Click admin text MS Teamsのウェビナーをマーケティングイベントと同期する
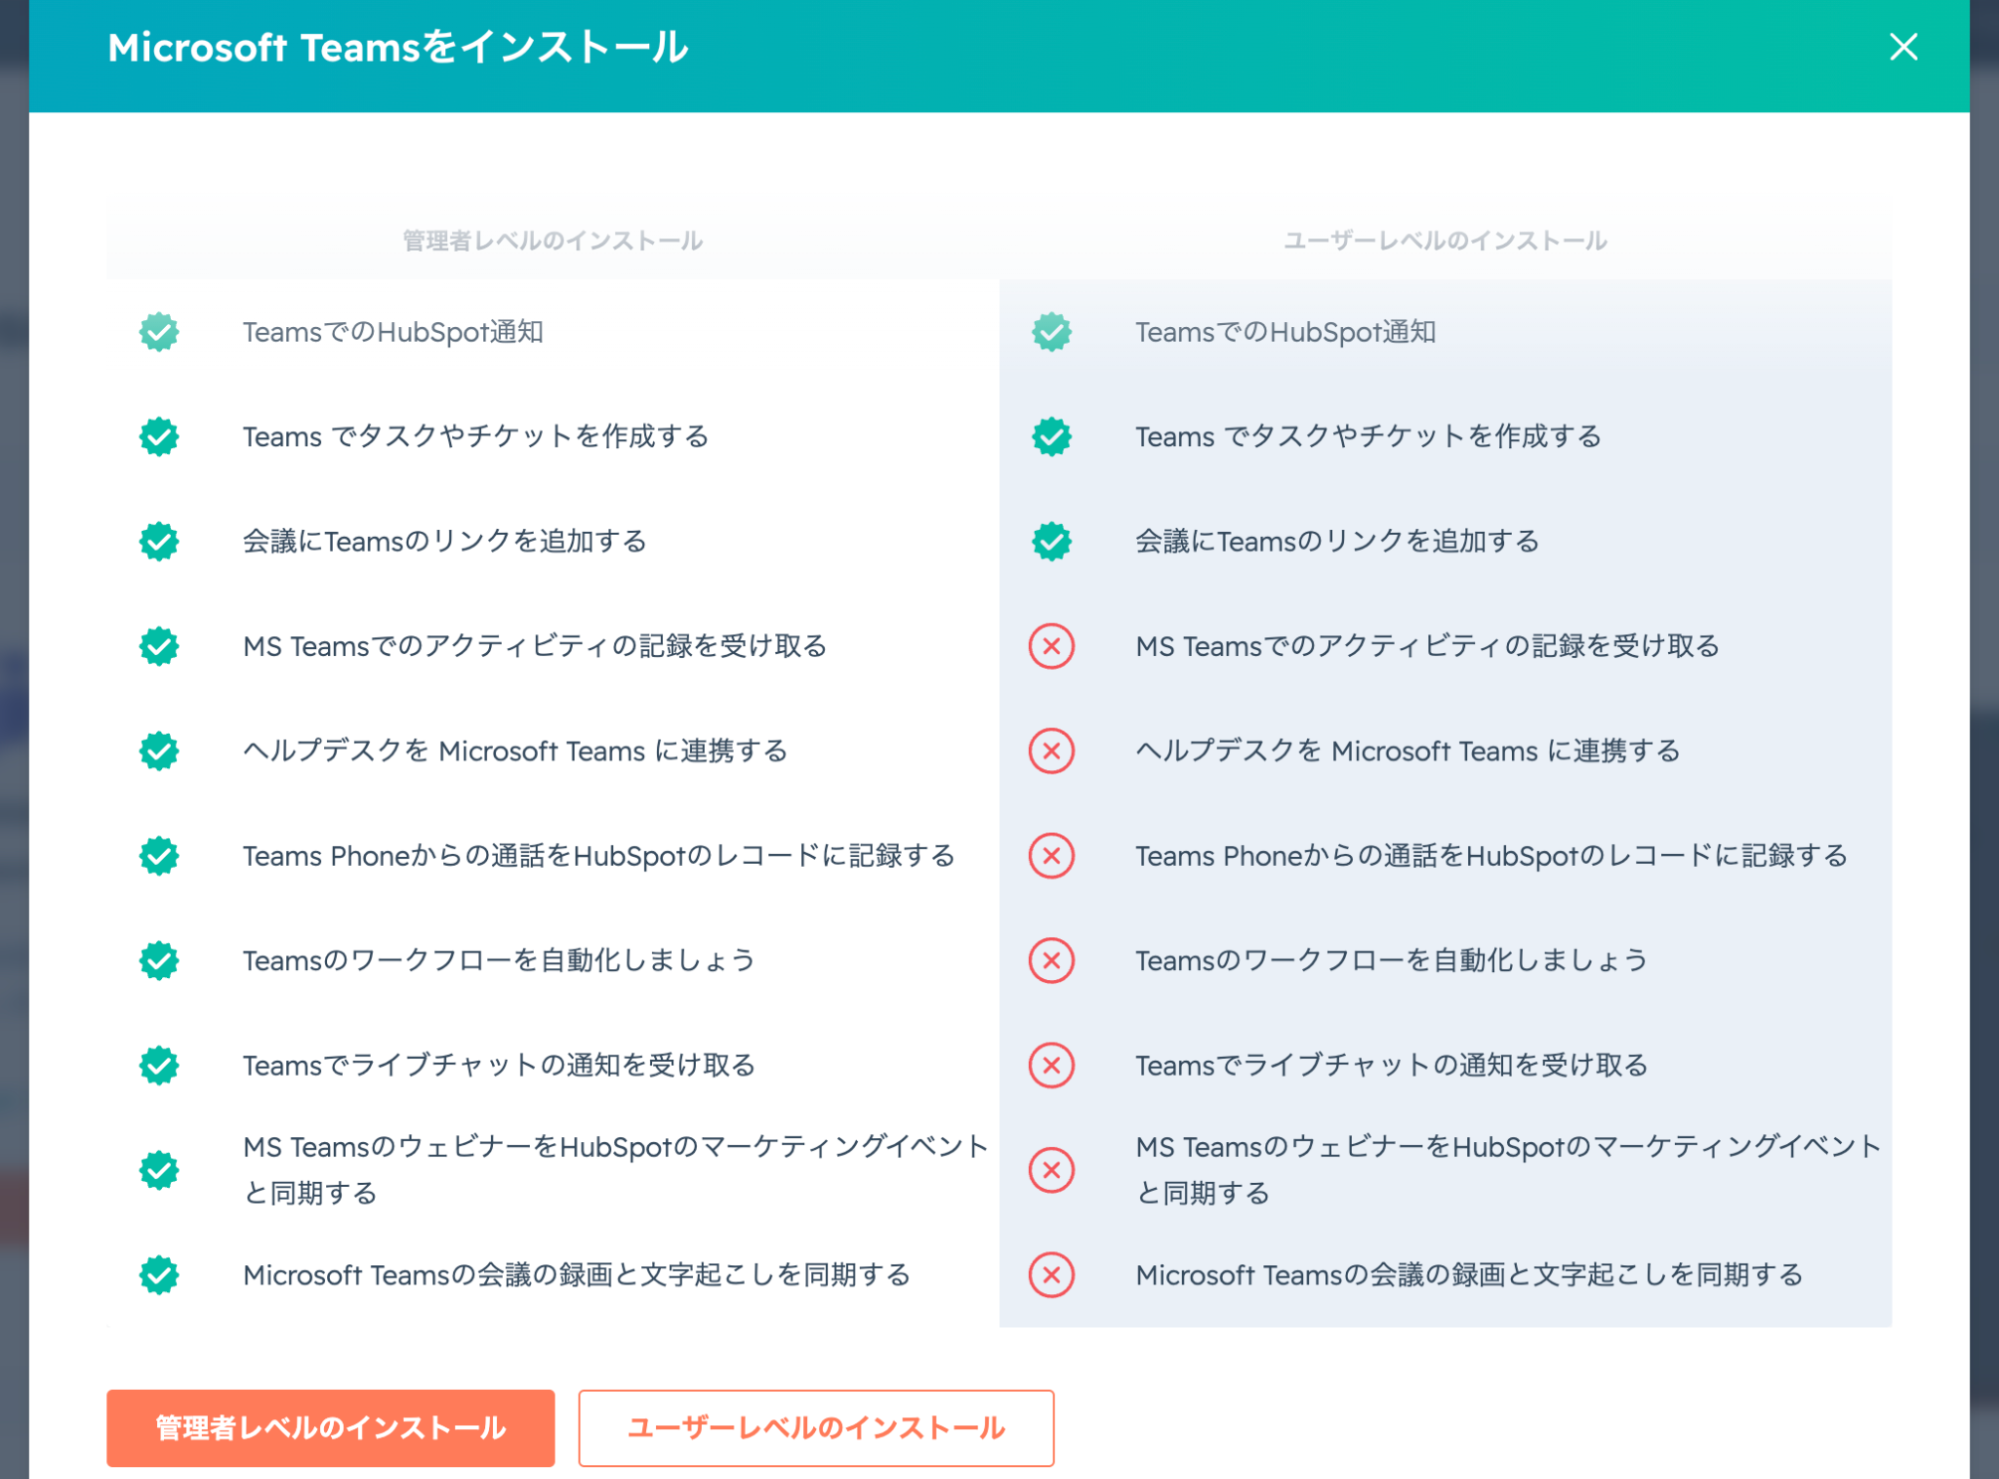 (616, 1170)
